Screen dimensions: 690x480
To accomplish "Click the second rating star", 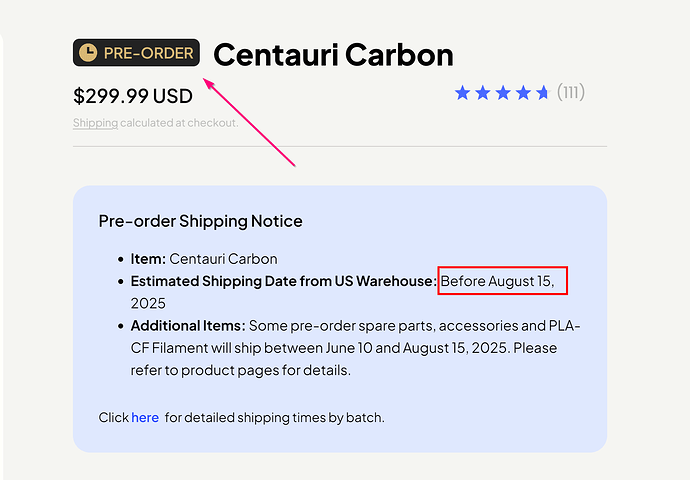I will pyautogui.click(x=482, y=93).
